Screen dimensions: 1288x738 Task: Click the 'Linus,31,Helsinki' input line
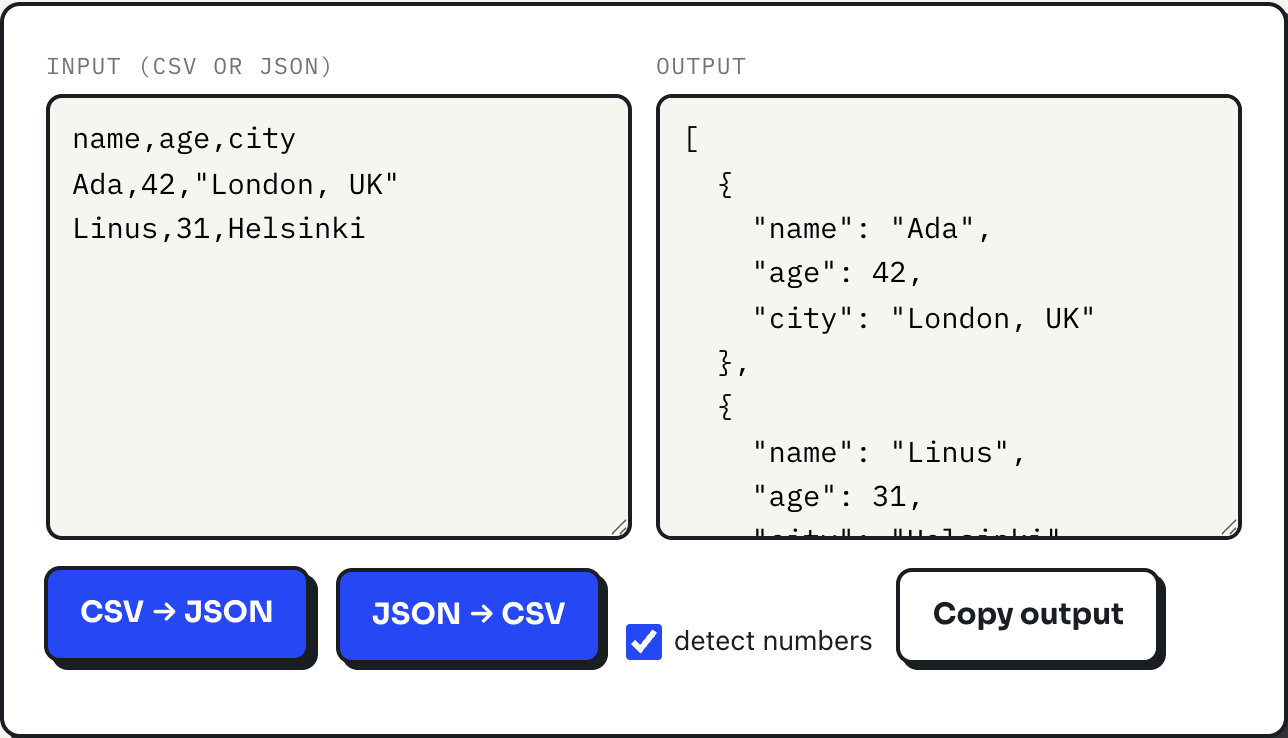point(219,229)
